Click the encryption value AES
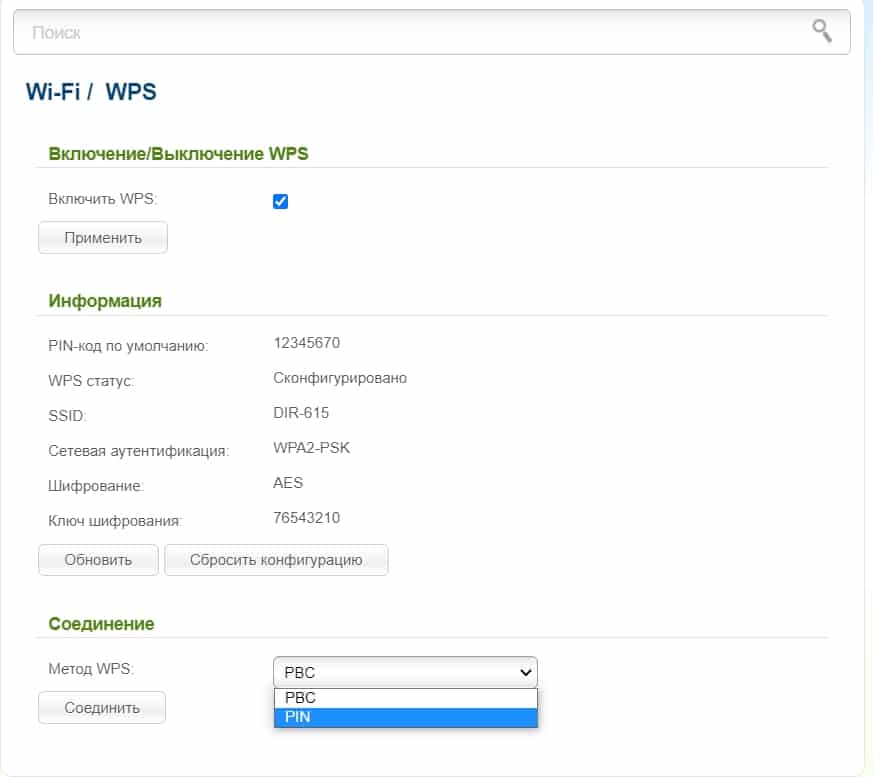Viewport: 873px width, 777px height. pos(288,483)
